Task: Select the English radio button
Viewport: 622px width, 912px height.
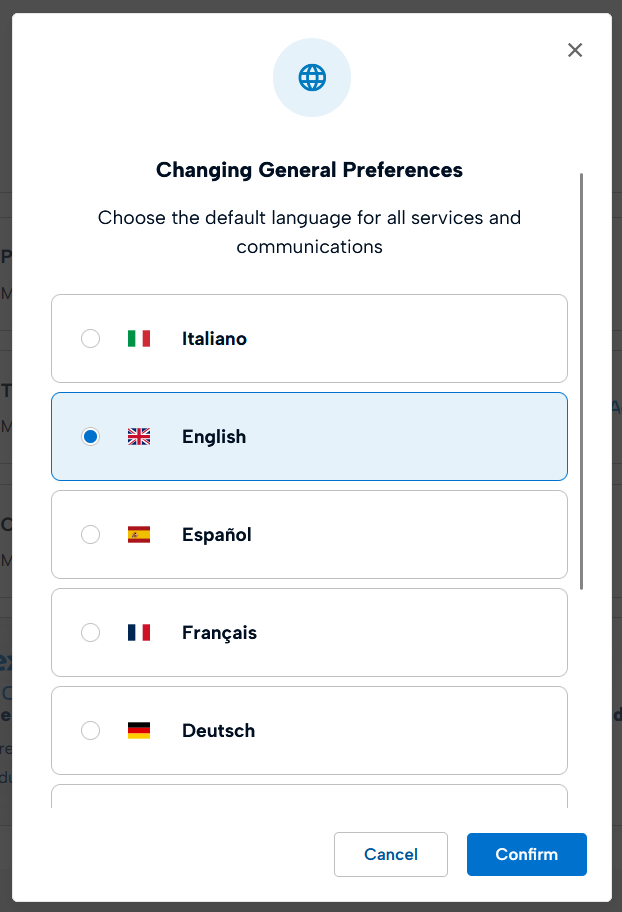Action: [91, 437]
